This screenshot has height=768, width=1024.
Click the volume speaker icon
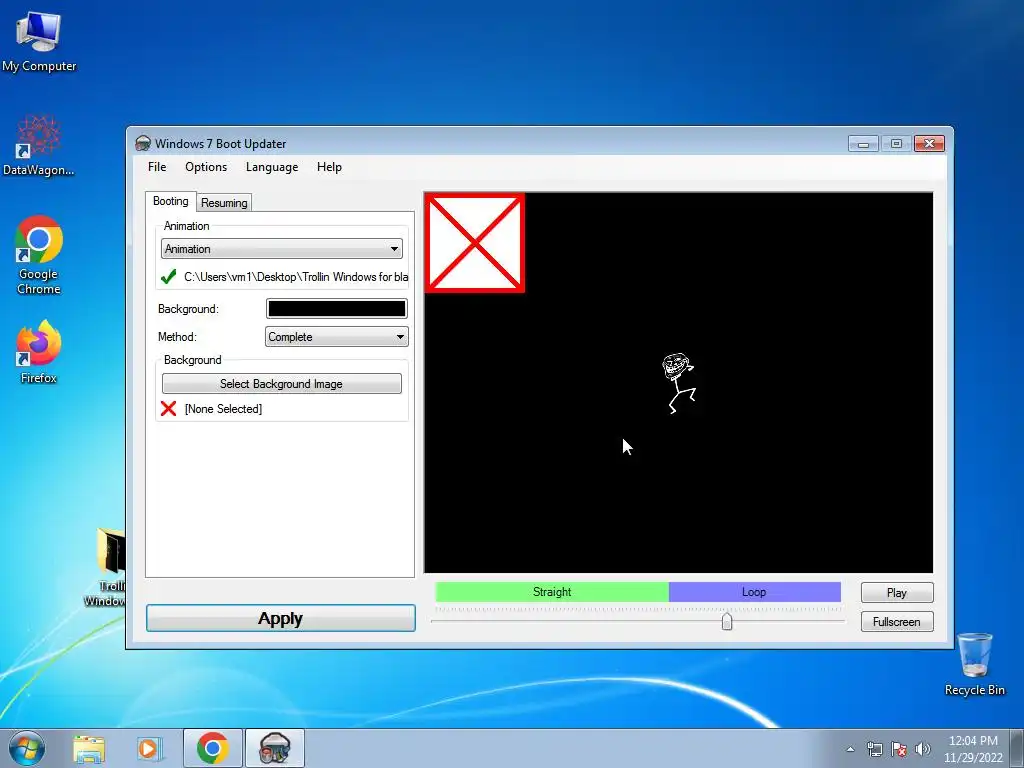click(x=922, y=749)
